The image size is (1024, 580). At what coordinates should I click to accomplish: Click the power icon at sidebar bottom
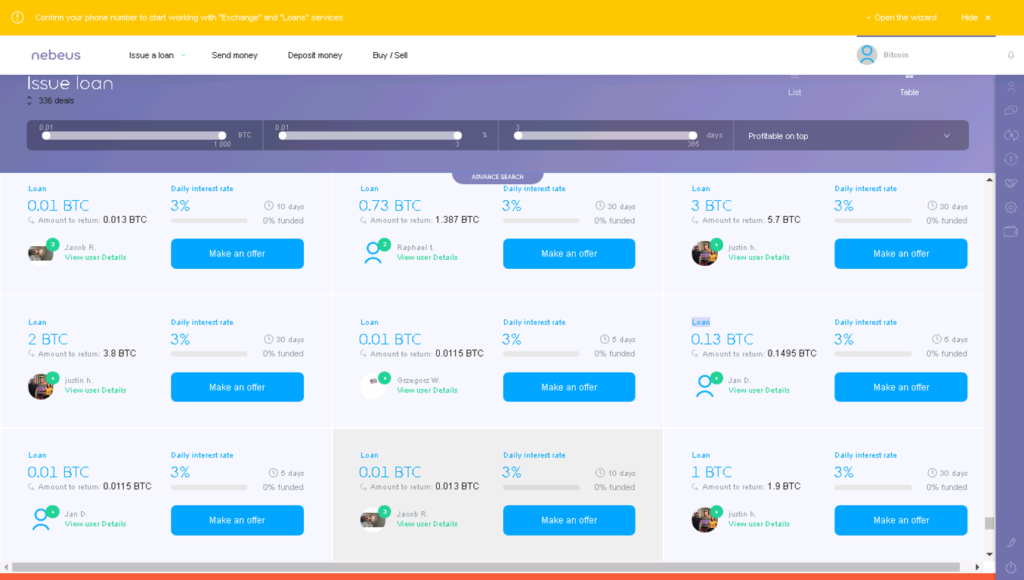click(1010, 567)
